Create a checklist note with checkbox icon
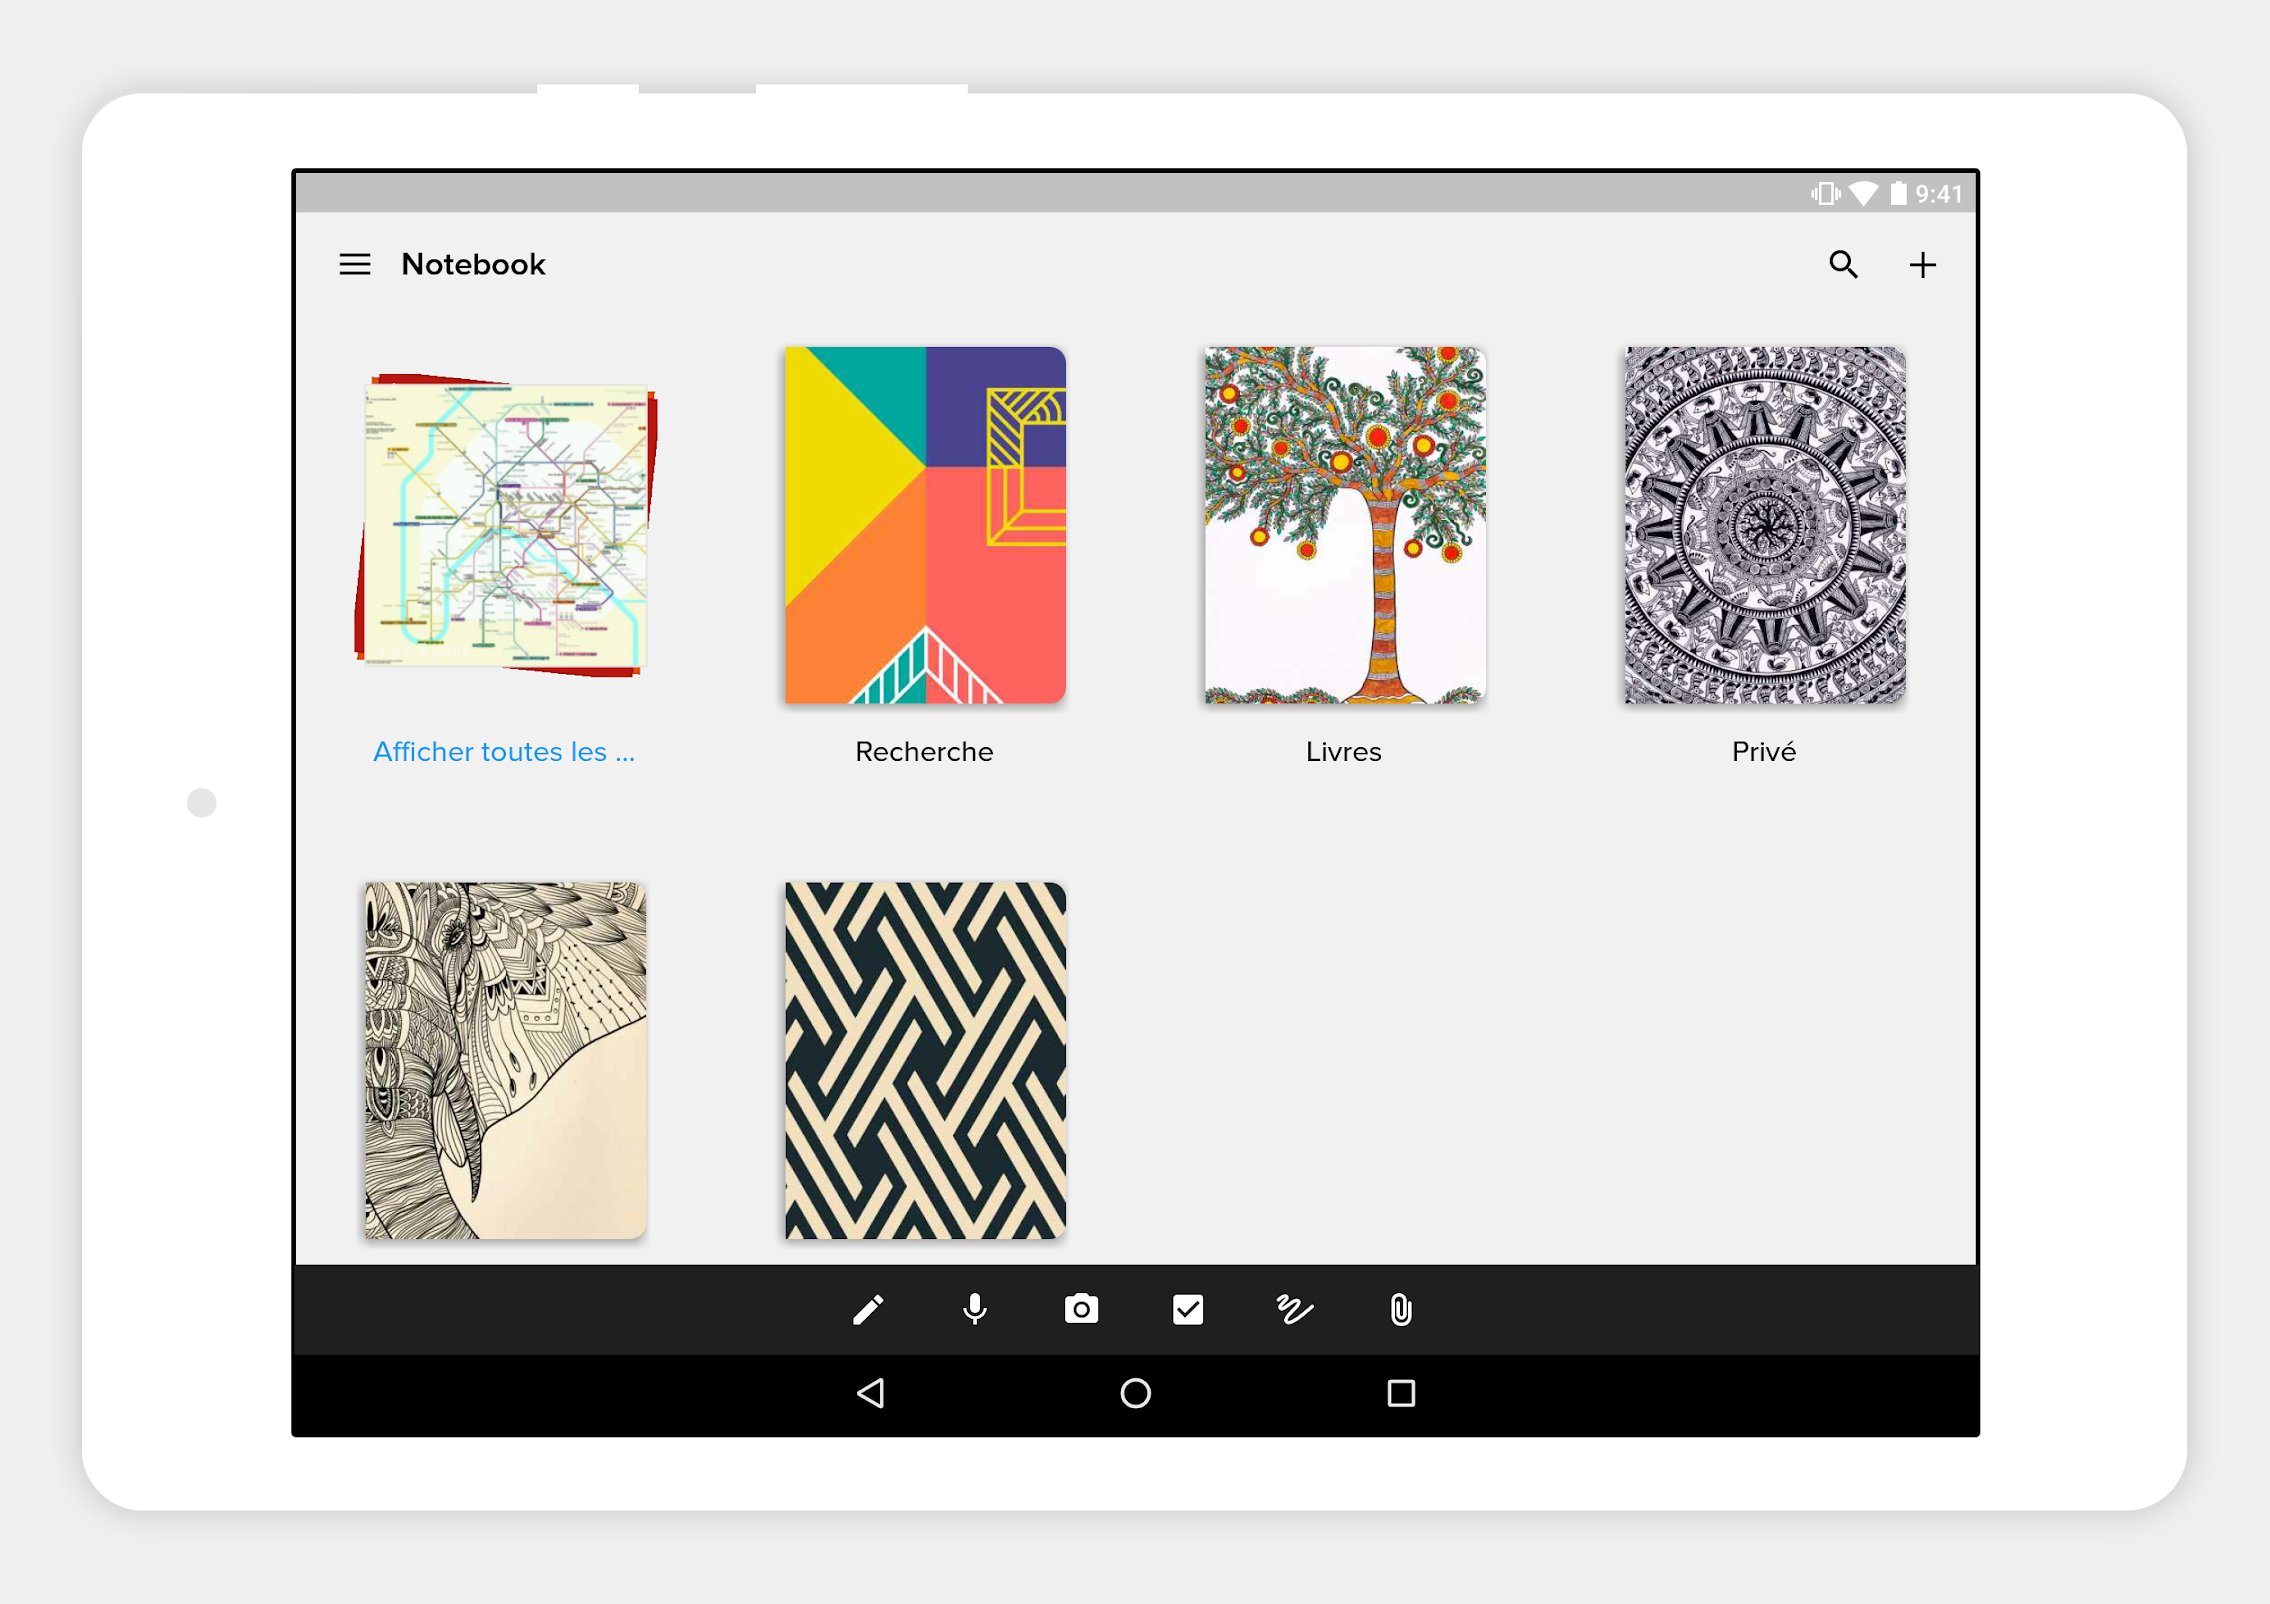The width and height of the screenshot is (2270, 1604). click(x=1188, y=1309)
